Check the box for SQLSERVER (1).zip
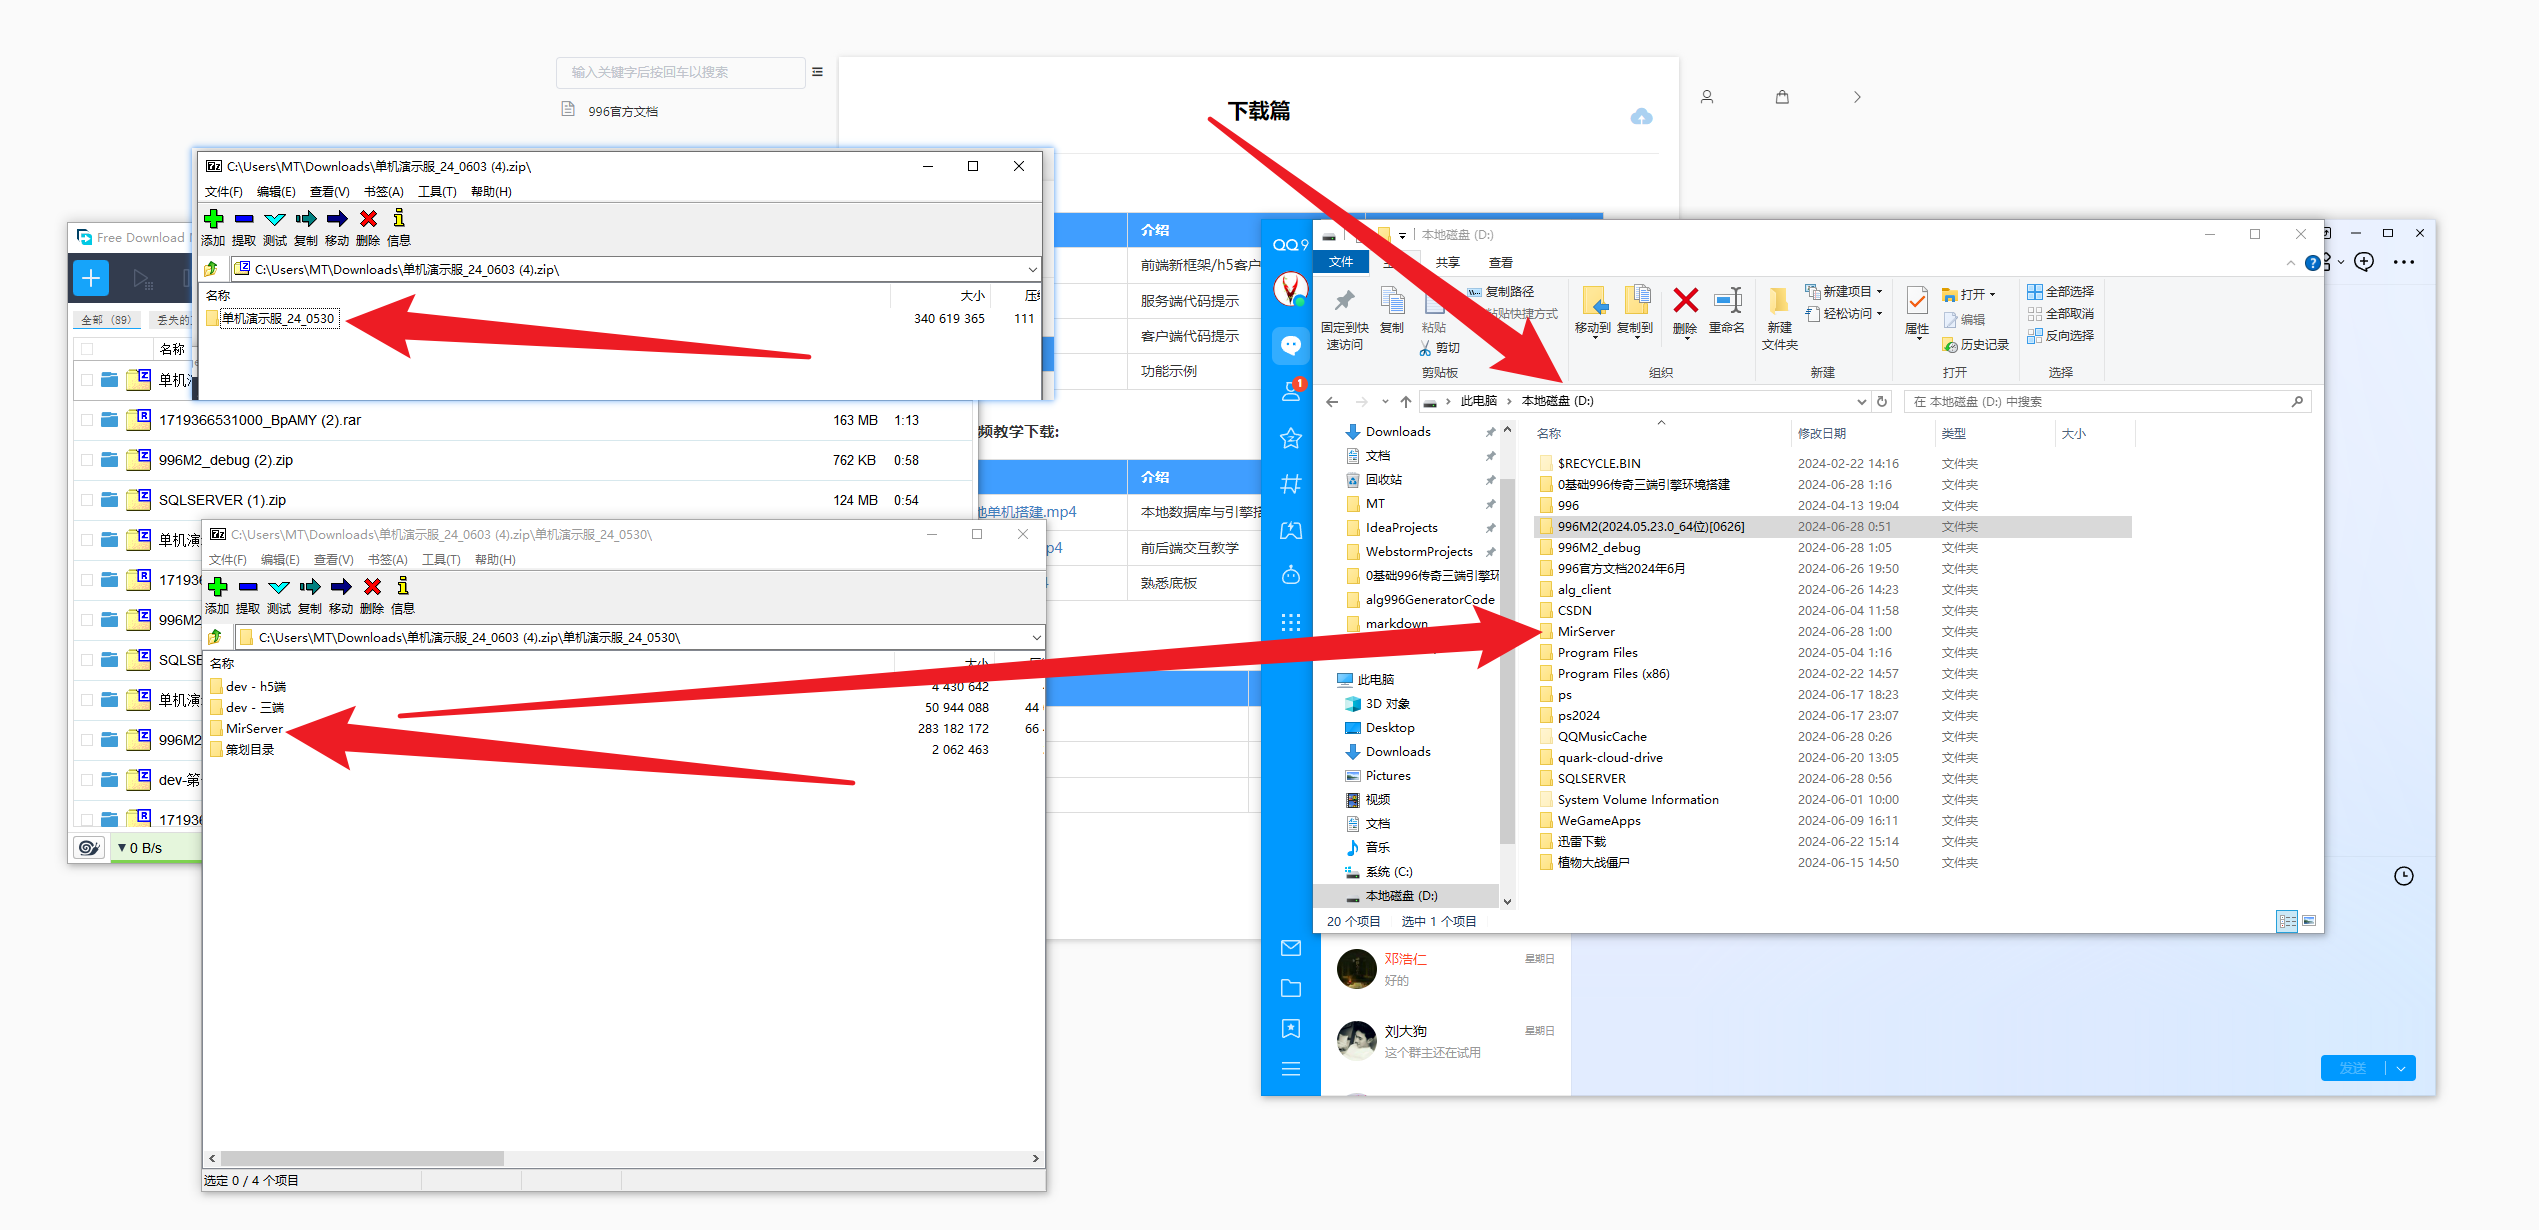Viewport: 2539px width, 1230px height. pos(87,500)
